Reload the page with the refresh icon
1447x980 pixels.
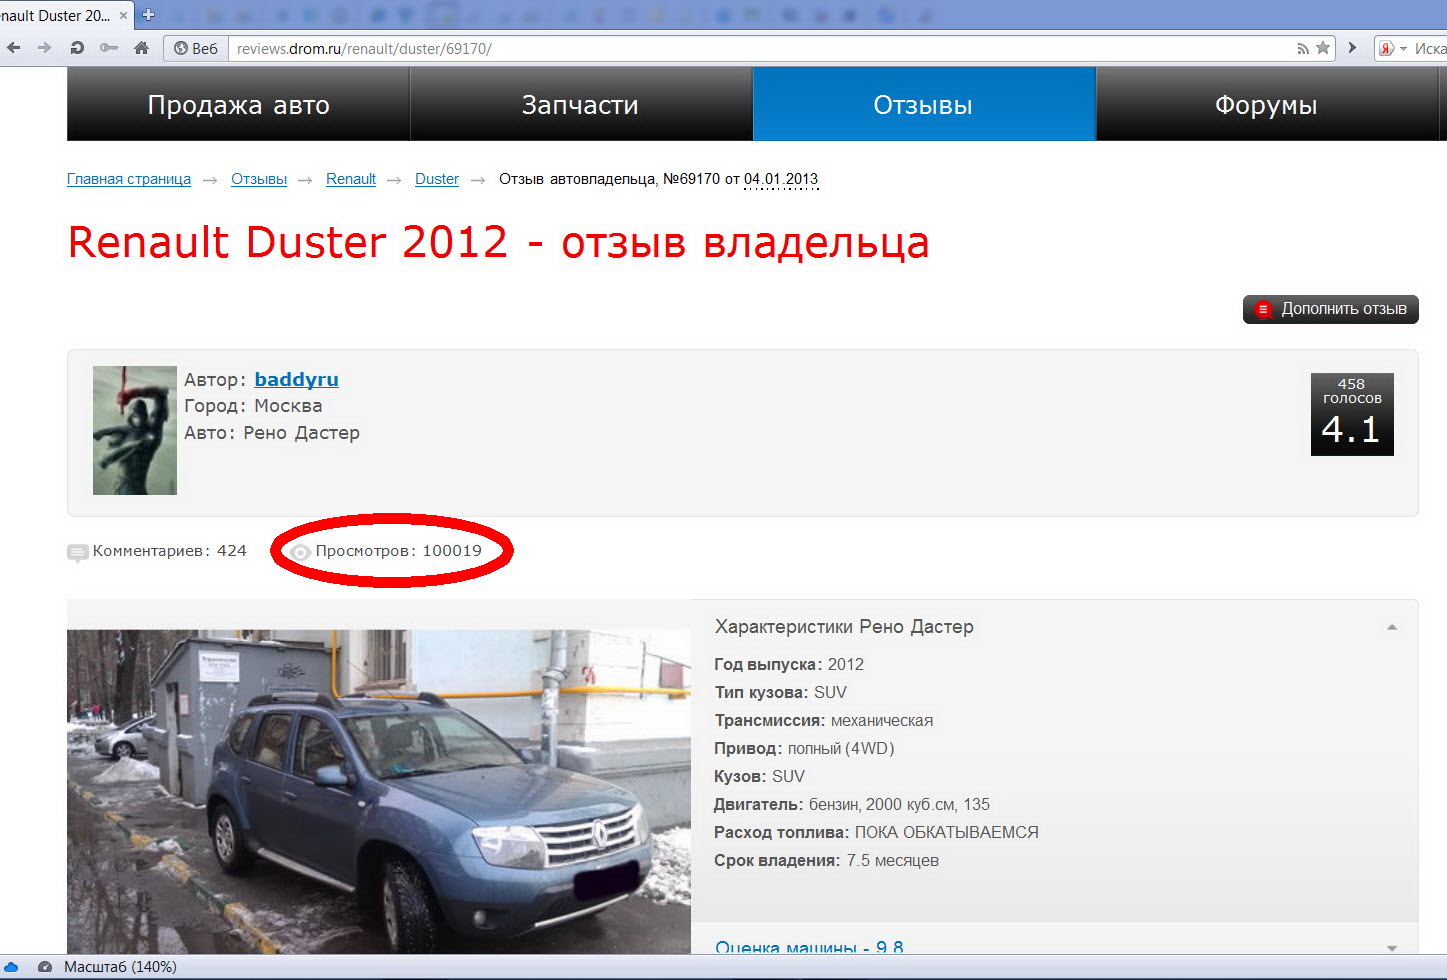pyautogui.click(x=77, y=48)
